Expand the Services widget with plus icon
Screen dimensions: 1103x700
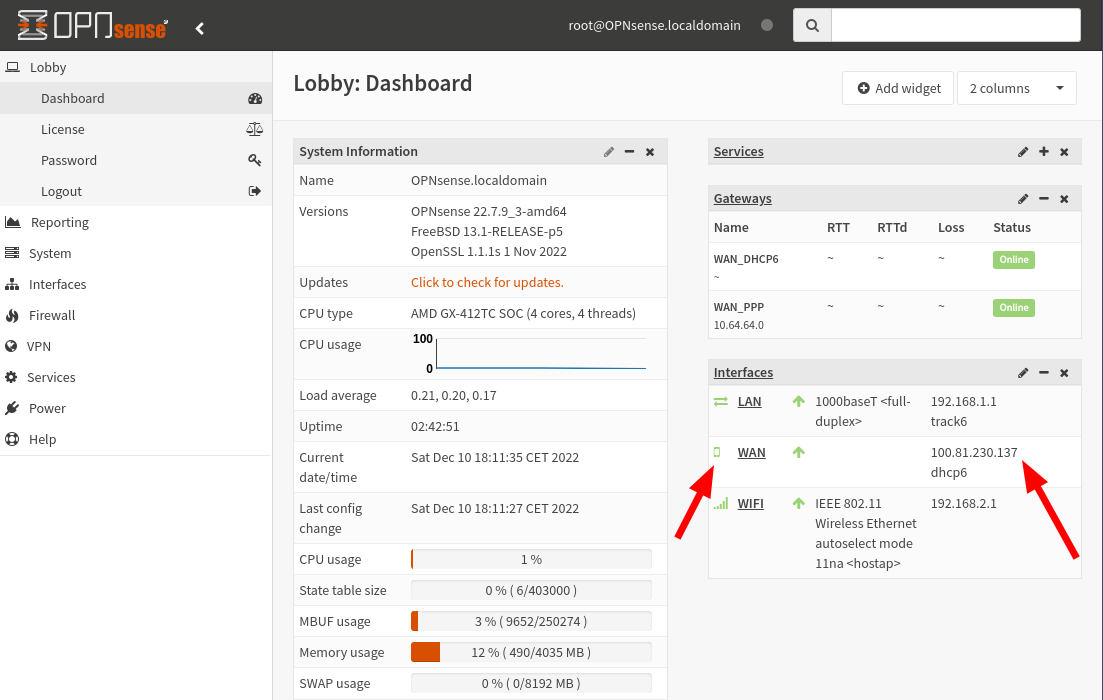point(1044,152)
